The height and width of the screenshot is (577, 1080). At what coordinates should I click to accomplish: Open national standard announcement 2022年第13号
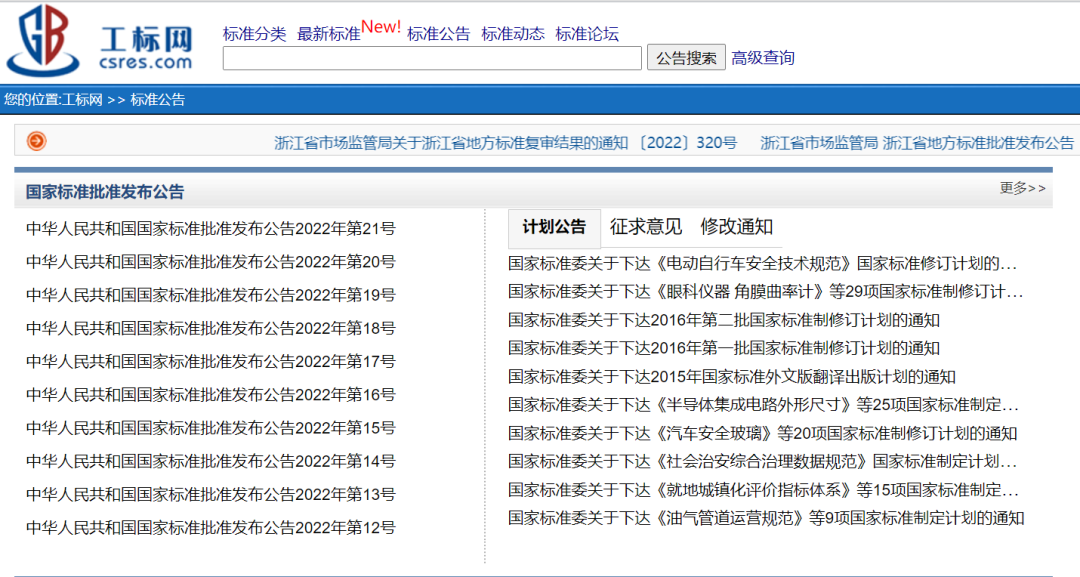(x=211, y=494)
